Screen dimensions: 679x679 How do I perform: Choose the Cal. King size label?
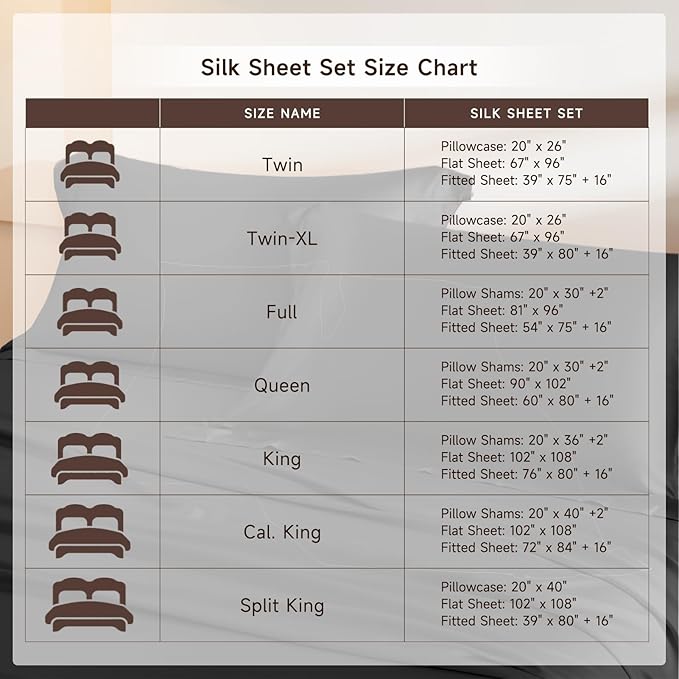point(282,532)
